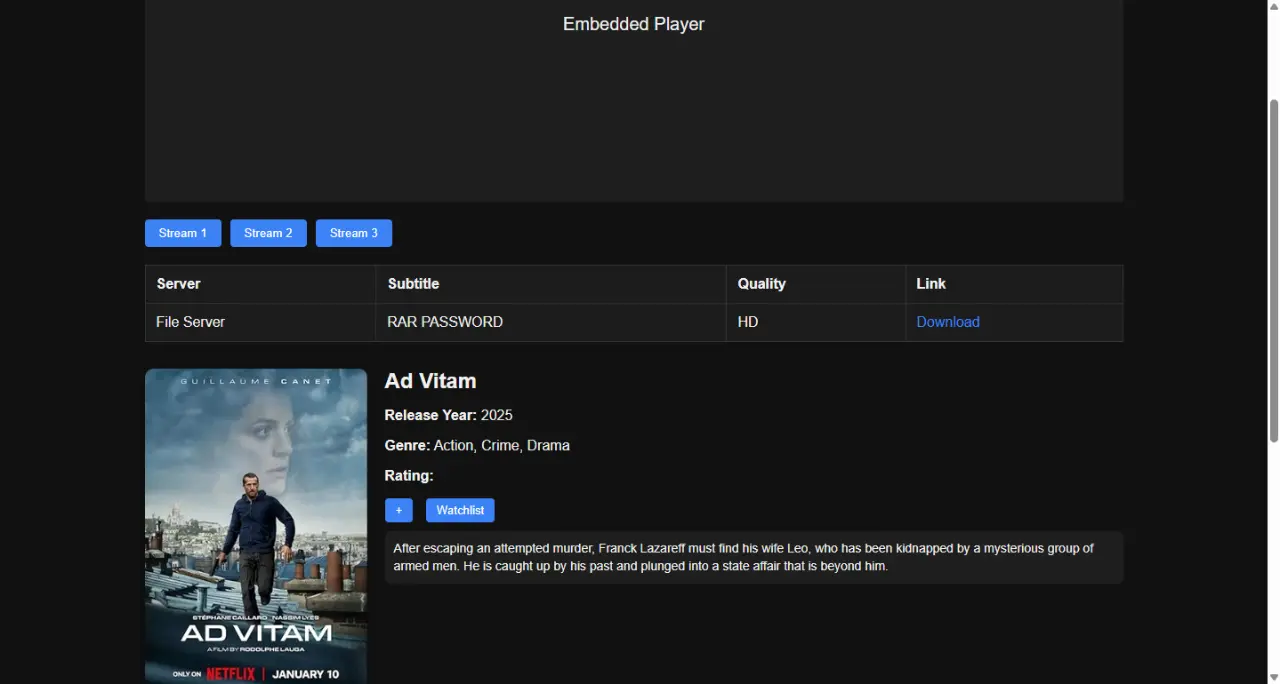1280x684 pixels.
Task: Click the Embedded Player area
Action: (x=634, y=101)
